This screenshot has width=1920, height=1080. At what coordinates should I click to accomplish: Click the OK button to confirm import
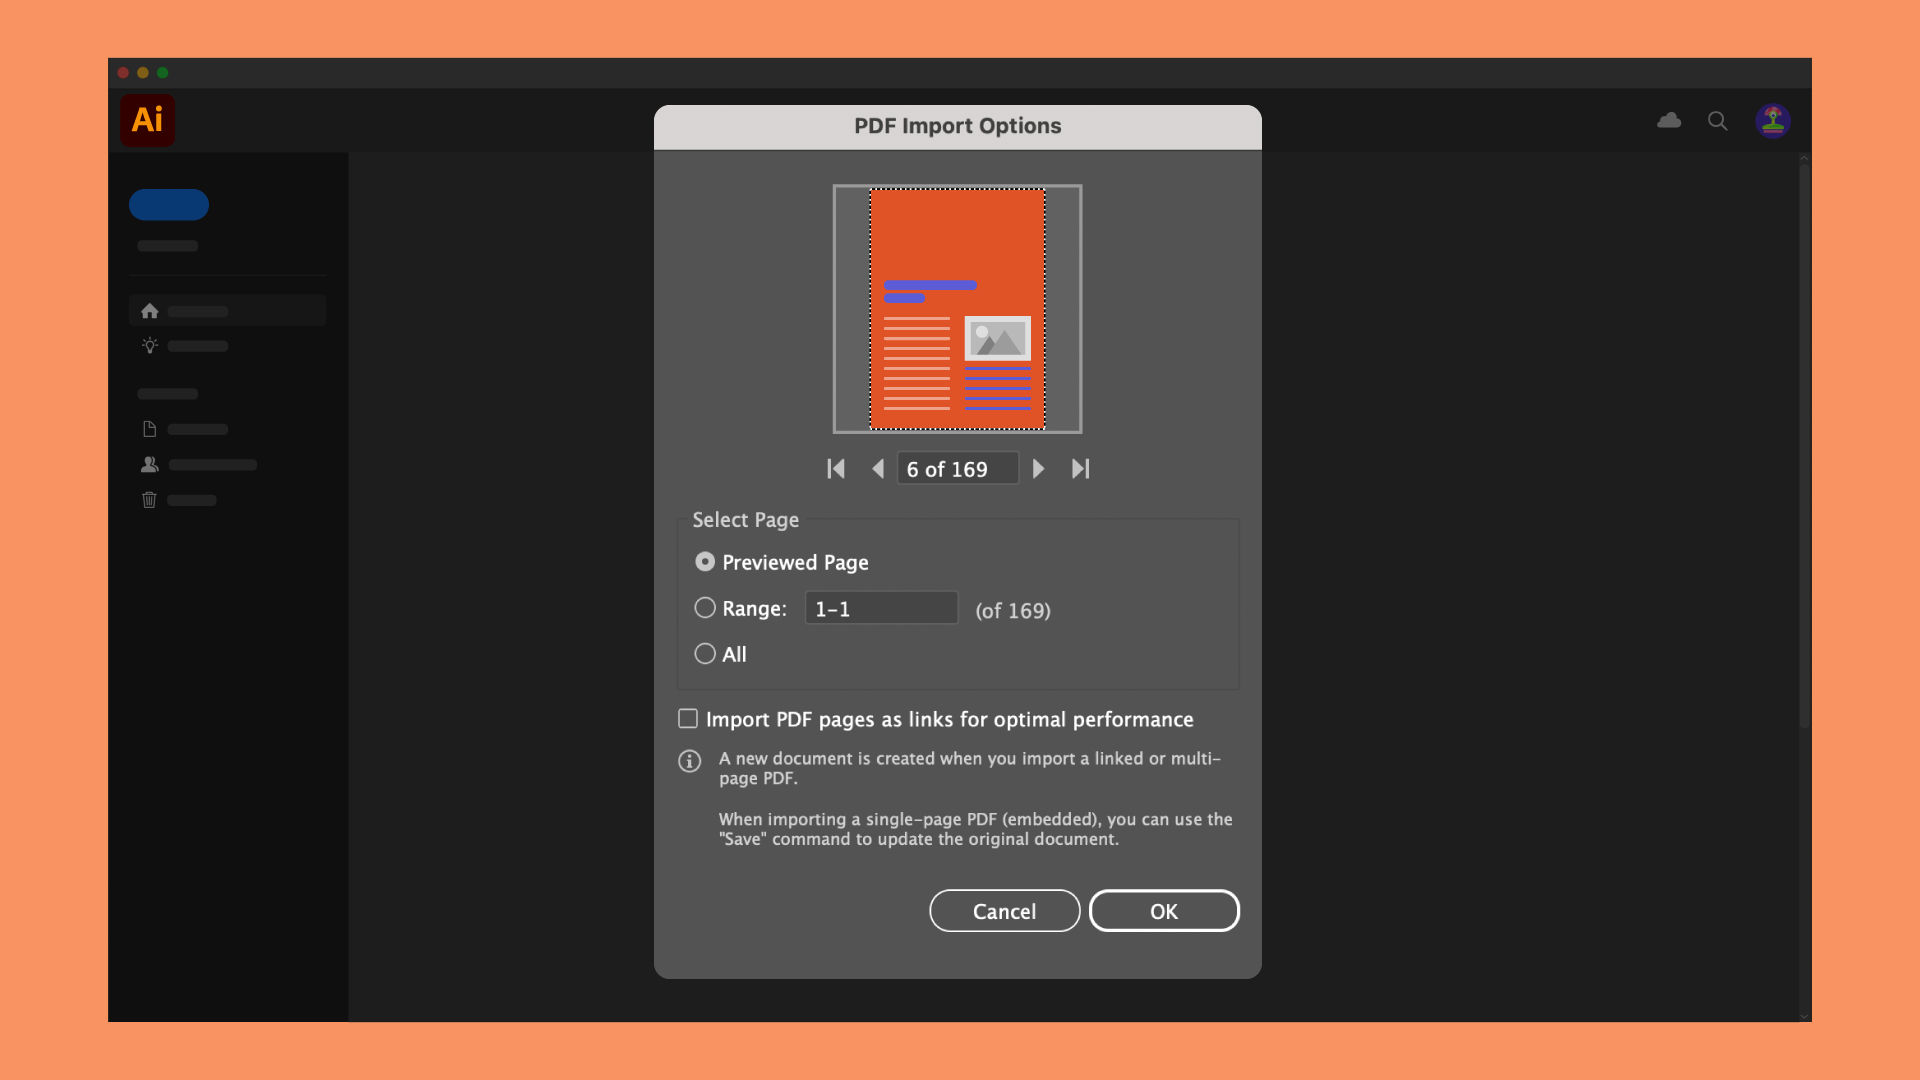click(x=1163, y=911)
